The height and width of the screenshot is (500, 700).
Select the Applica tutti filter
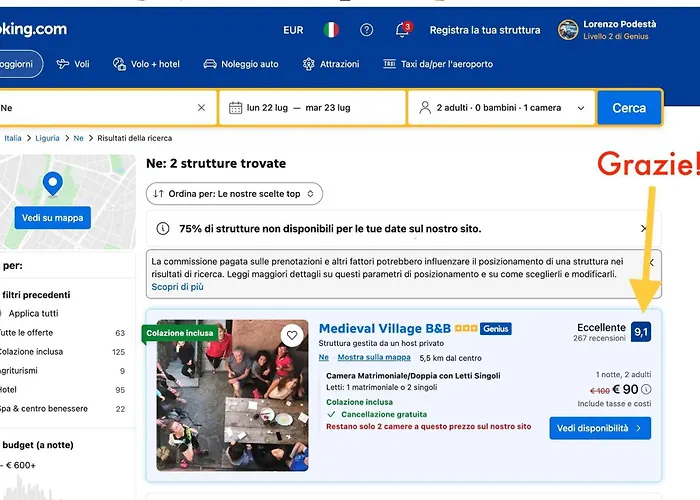point(33,313)
